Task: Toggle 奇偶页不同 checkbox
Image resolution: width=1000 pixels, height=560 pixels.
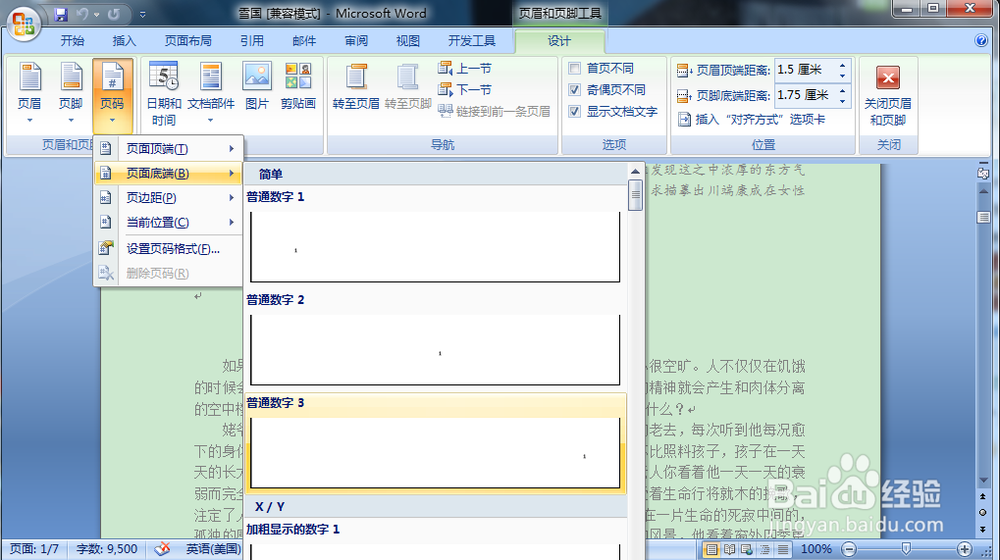Action: click(x=575, y=90)
